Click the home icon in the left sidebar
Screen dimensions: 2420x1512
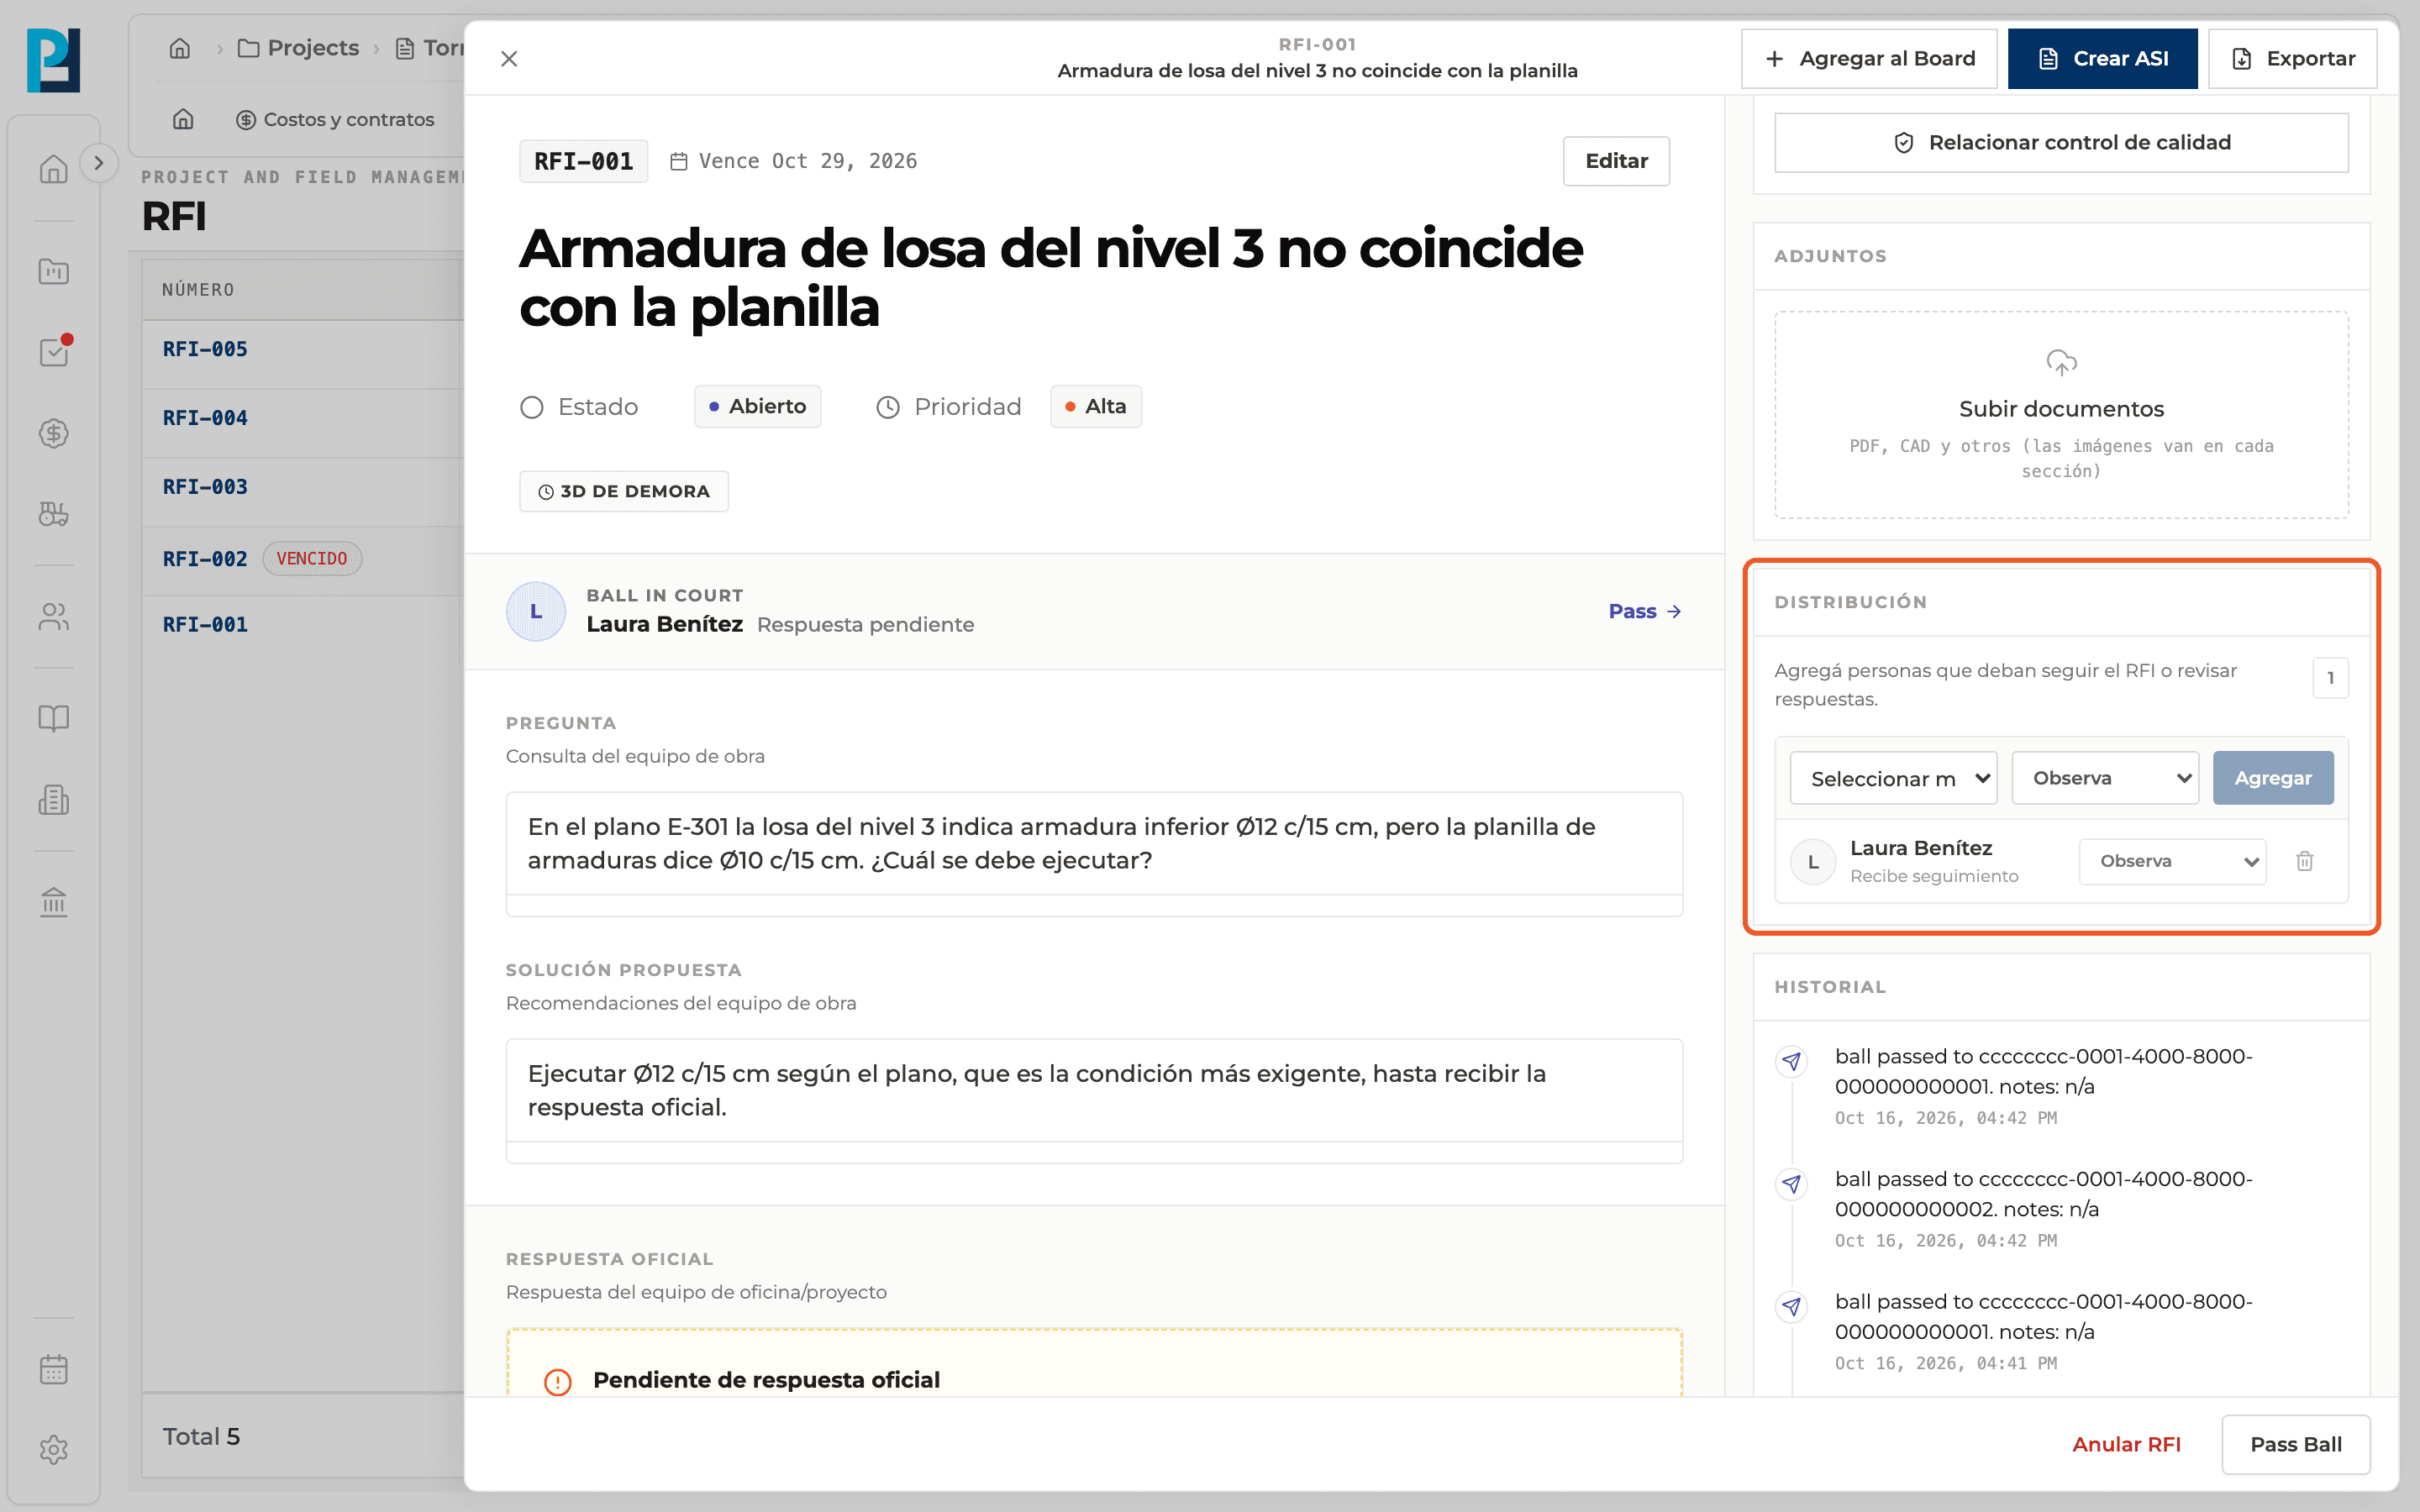[54, 168]
